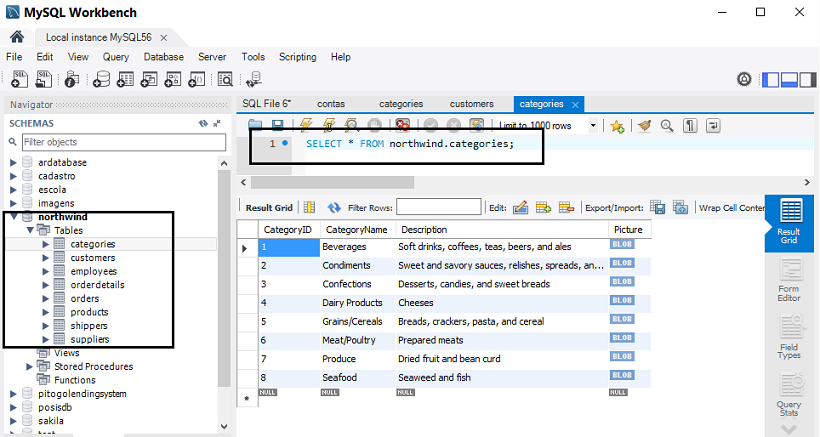Execute statement under cursor icon

(329, 125)
